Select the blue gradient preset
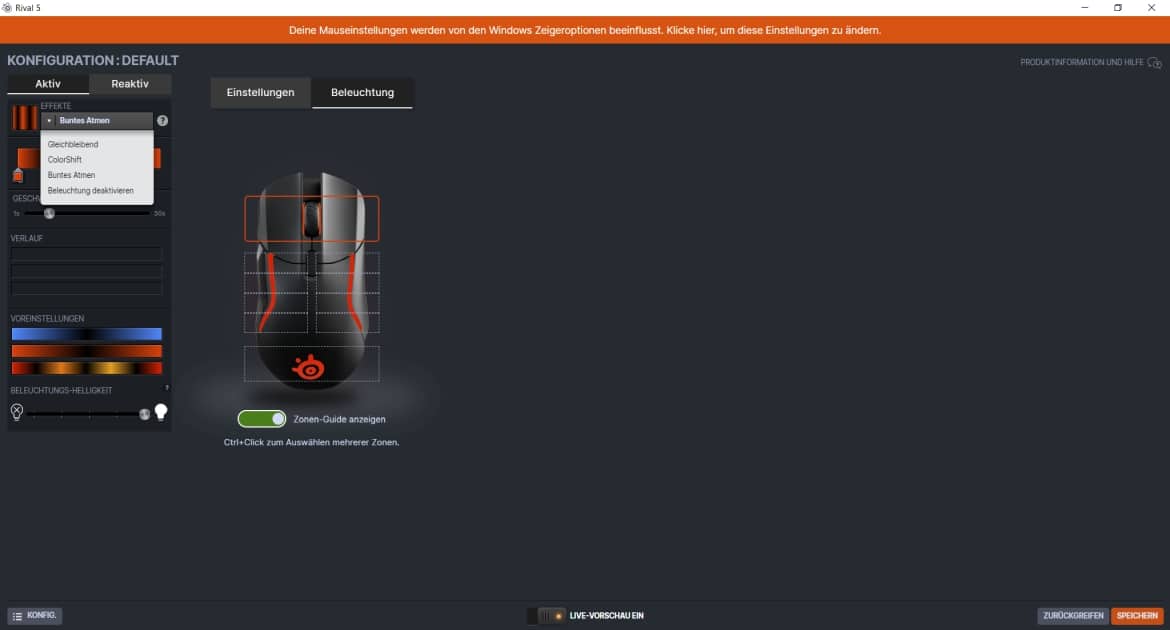The height and width of the screenshot is (630, 1170). [x=86, y=334]
